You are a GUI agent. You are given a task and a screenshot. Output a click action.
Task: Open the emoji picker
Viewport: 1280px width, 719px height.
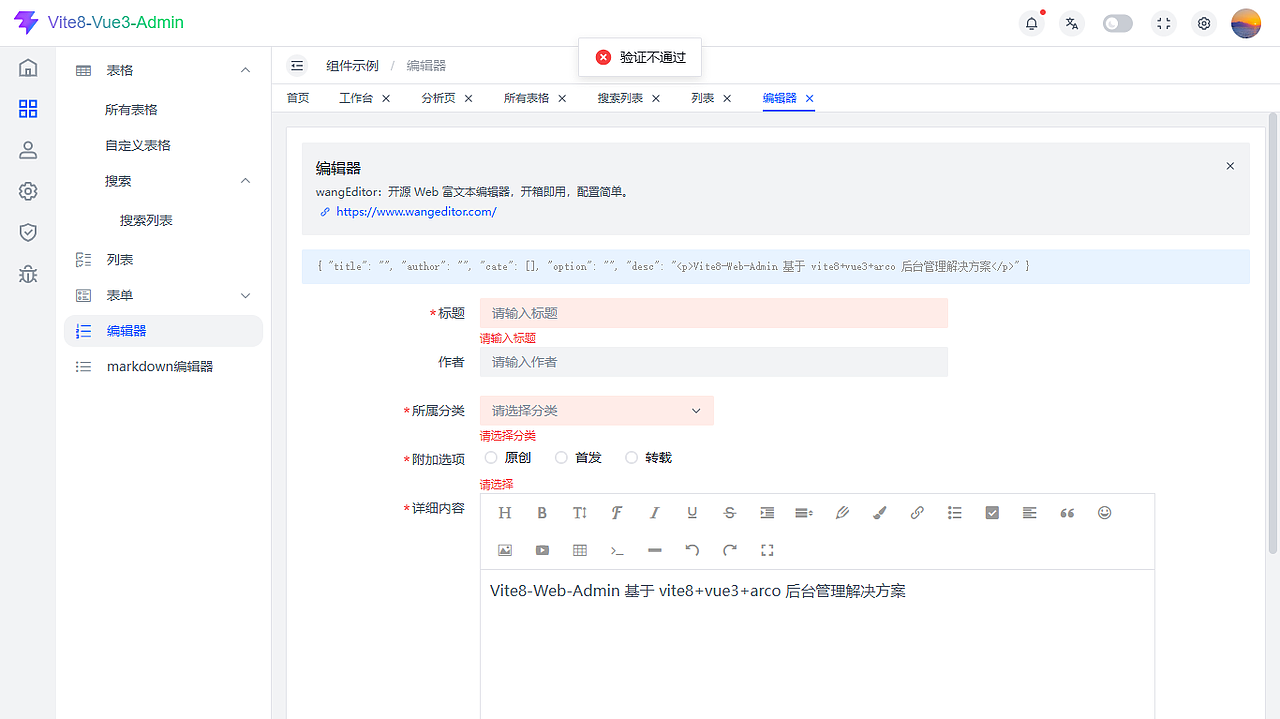pyautogui.click(x=1105, y=513)
